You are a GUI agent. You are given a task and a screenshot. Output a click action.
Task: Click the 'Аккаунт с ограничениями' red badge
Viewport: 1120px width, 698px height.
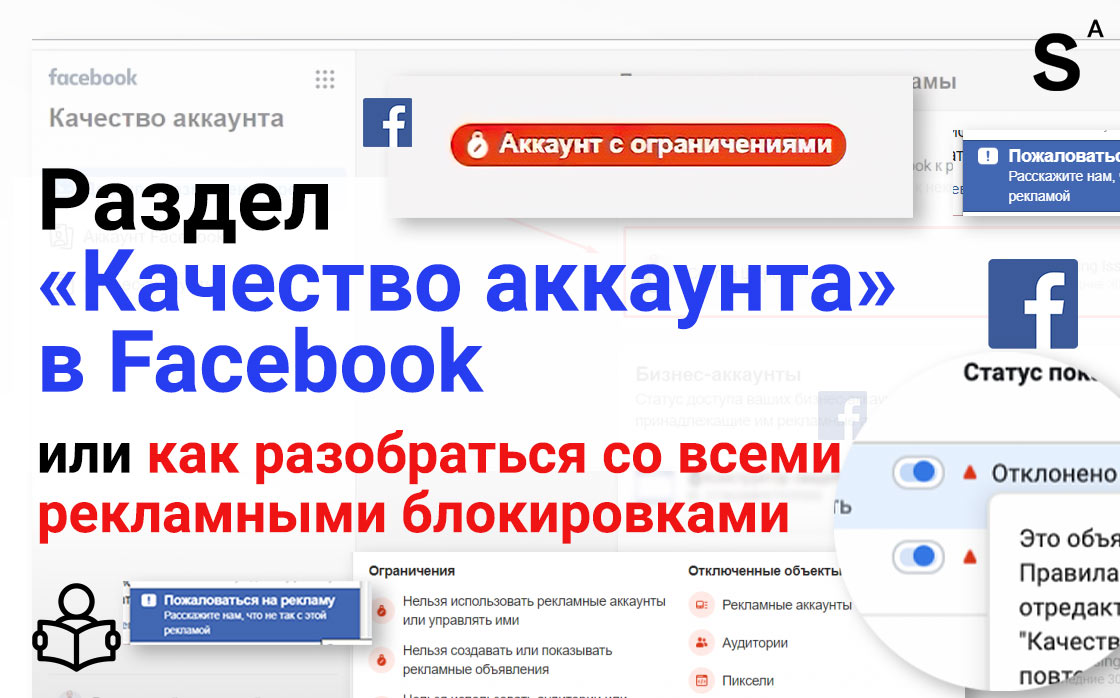tap(649, 144)
